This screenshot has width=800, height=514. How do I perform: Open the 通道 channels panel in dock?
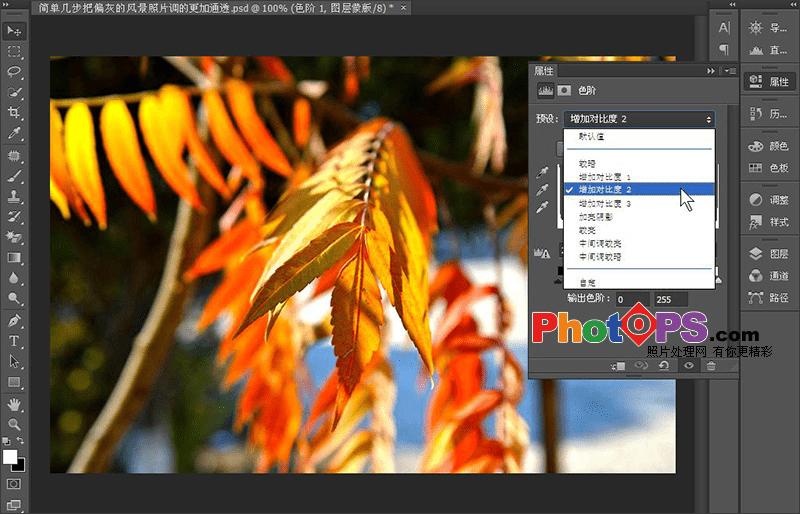[769, 276]
